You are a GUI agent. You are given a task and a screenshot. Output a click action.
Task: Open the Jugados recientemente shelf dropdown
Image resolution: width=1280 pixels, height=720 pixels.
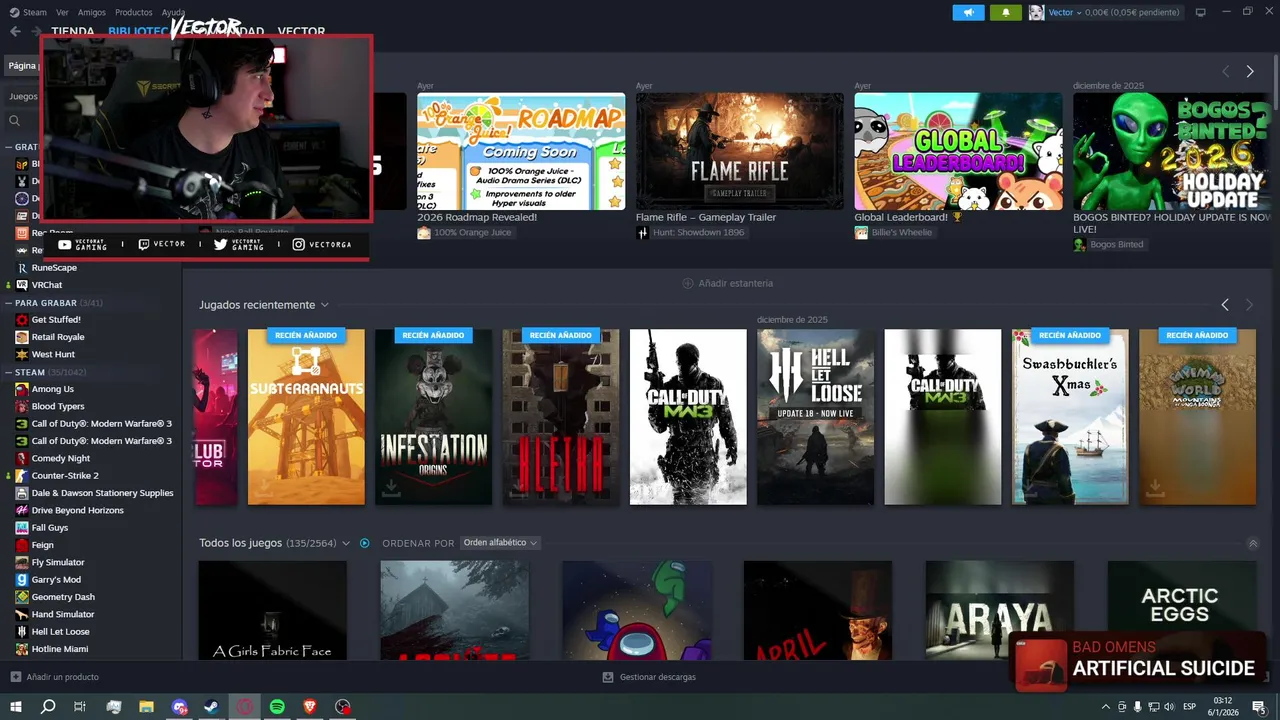pyautogui.click(x=324, y=305)
